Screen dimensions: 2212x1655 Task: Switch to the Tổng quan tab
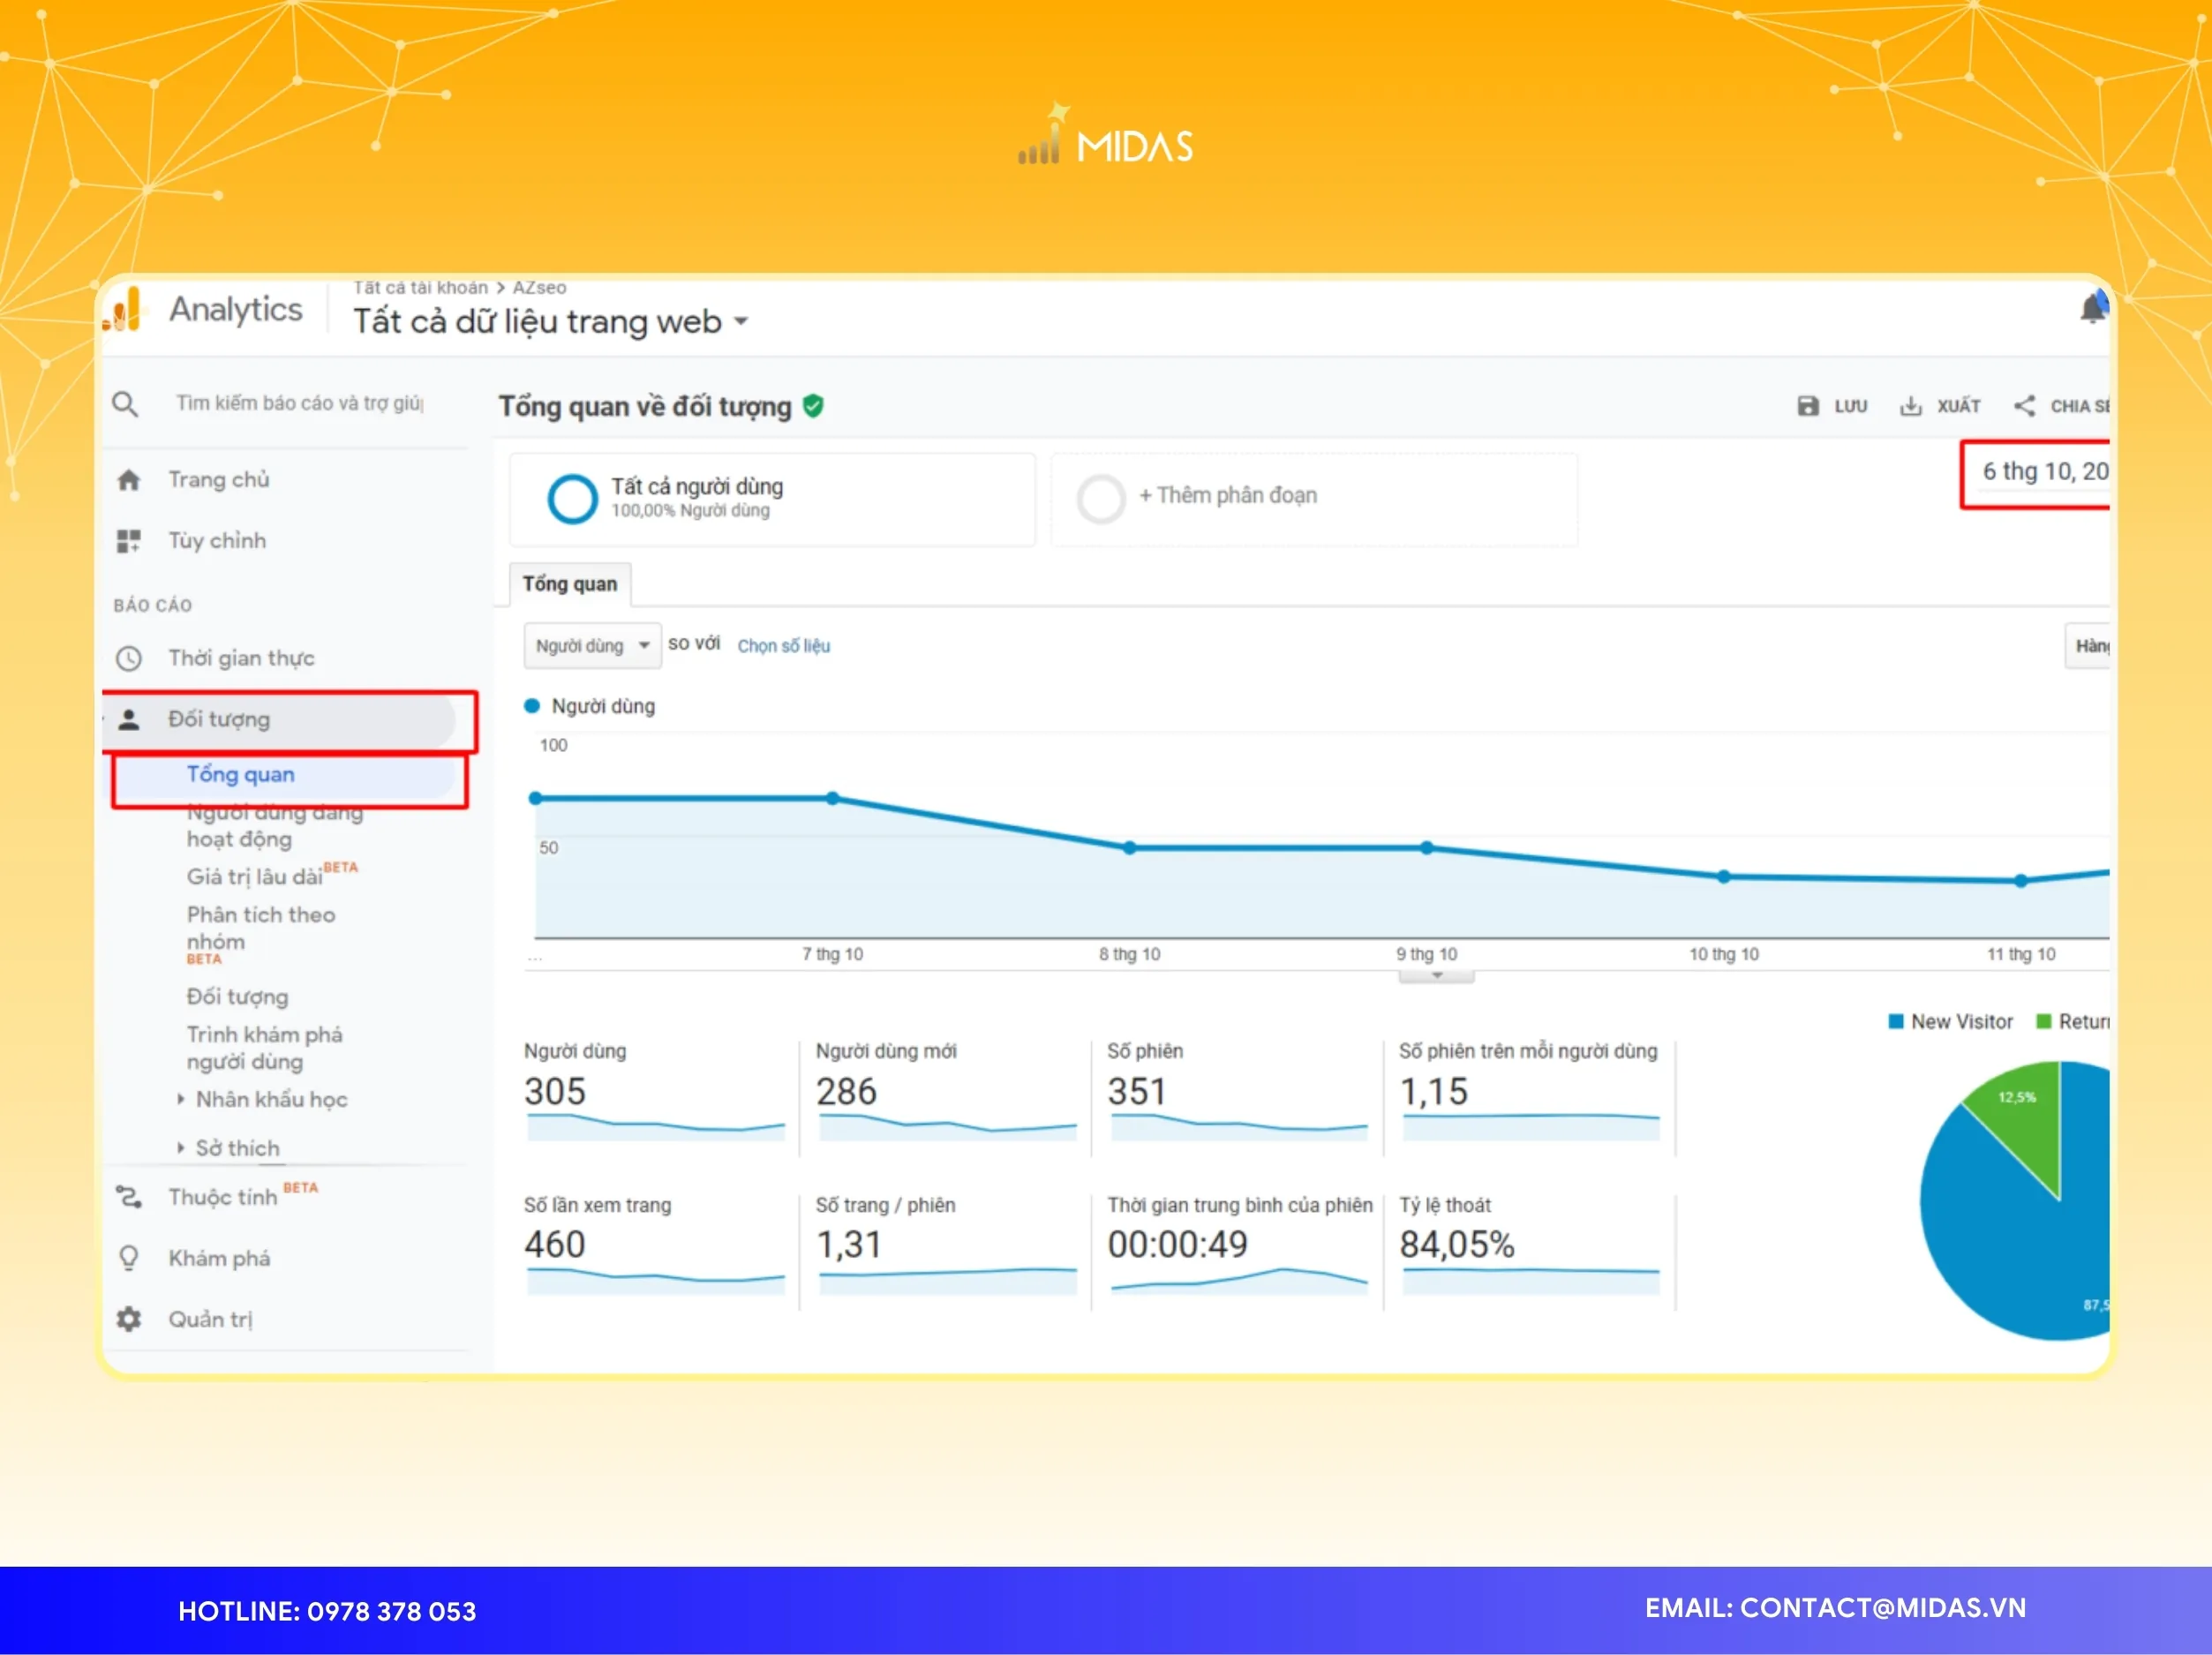(x=569, y=584)
